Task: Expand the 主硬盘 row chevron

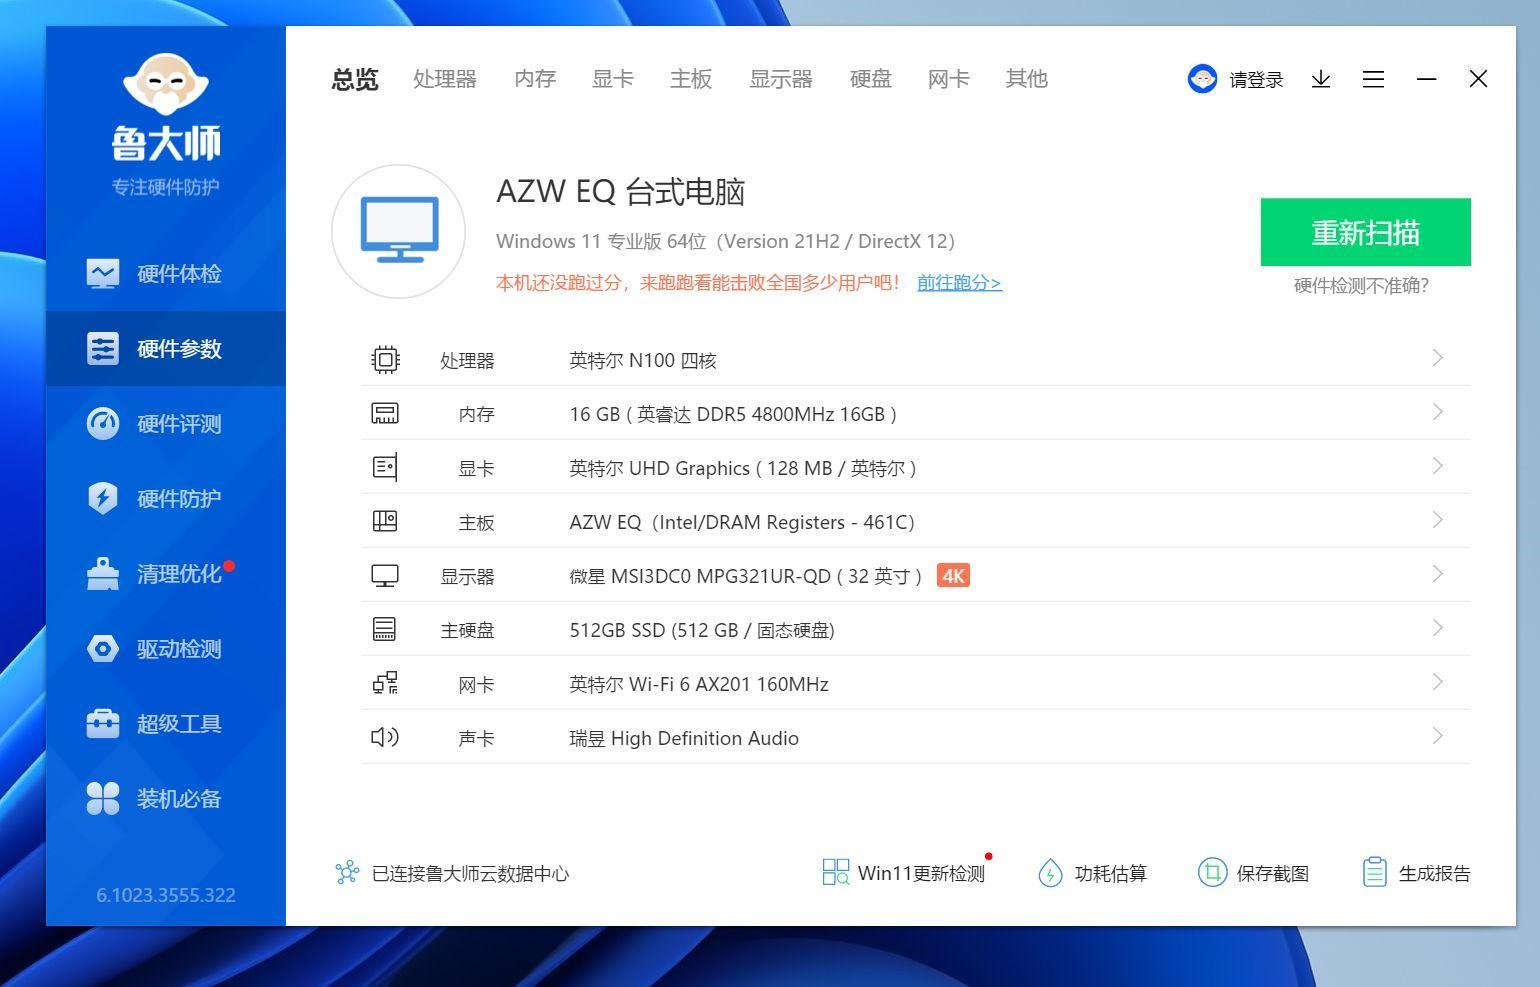Action: tap(1438, 628)
